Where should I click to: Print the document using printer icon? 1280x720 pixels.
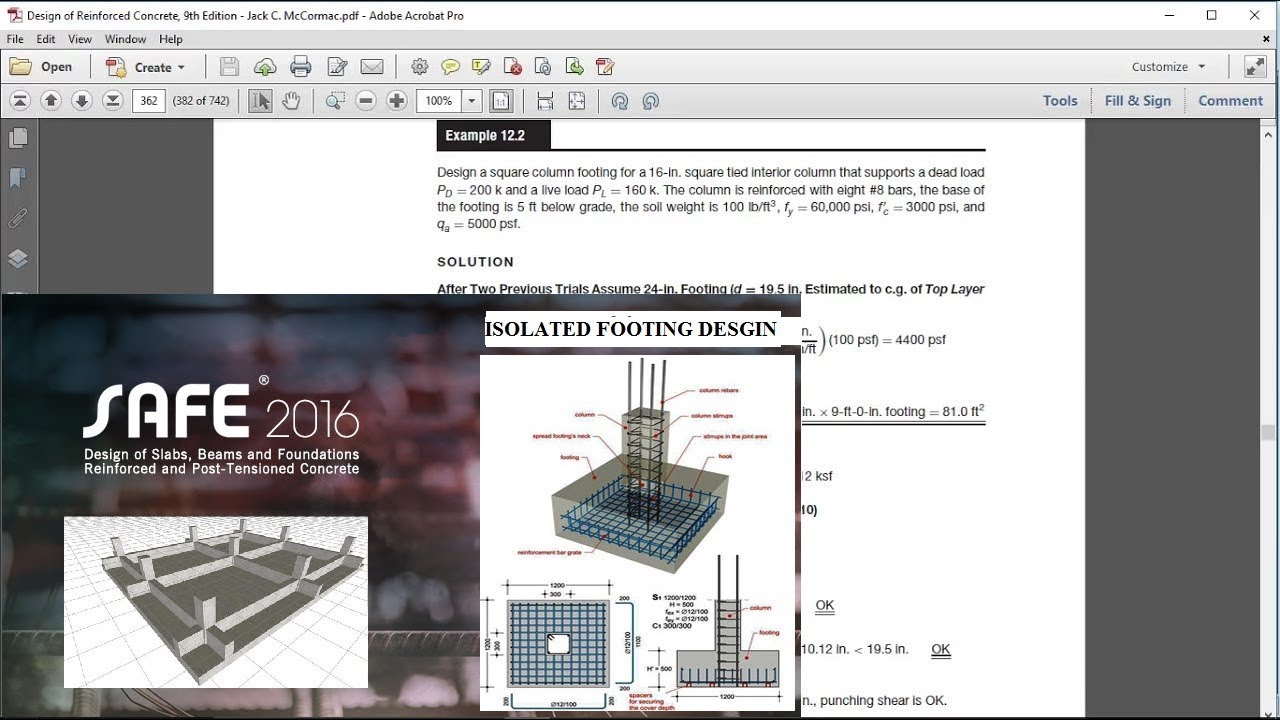click(301, 67)
